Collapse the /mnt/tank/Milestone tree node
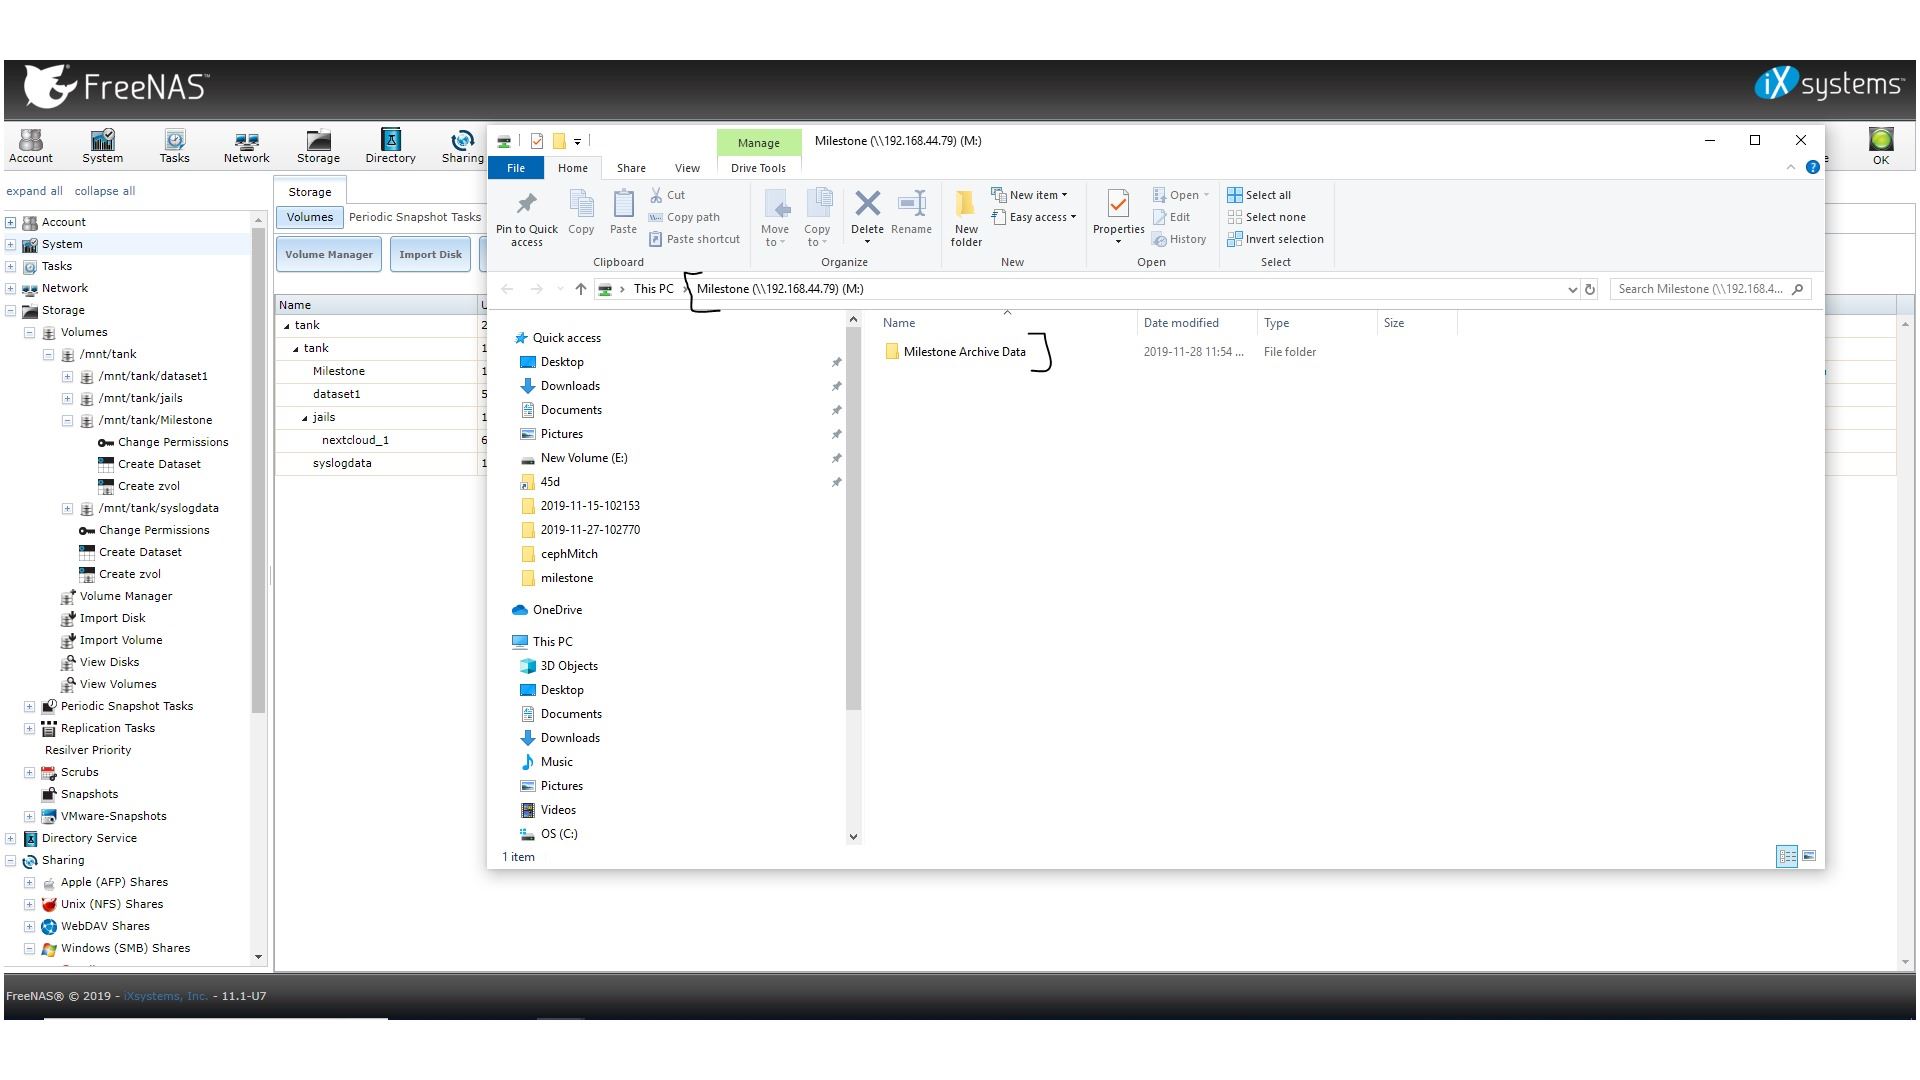Screen dimensions: 1920x1080 tap(67, 420)
